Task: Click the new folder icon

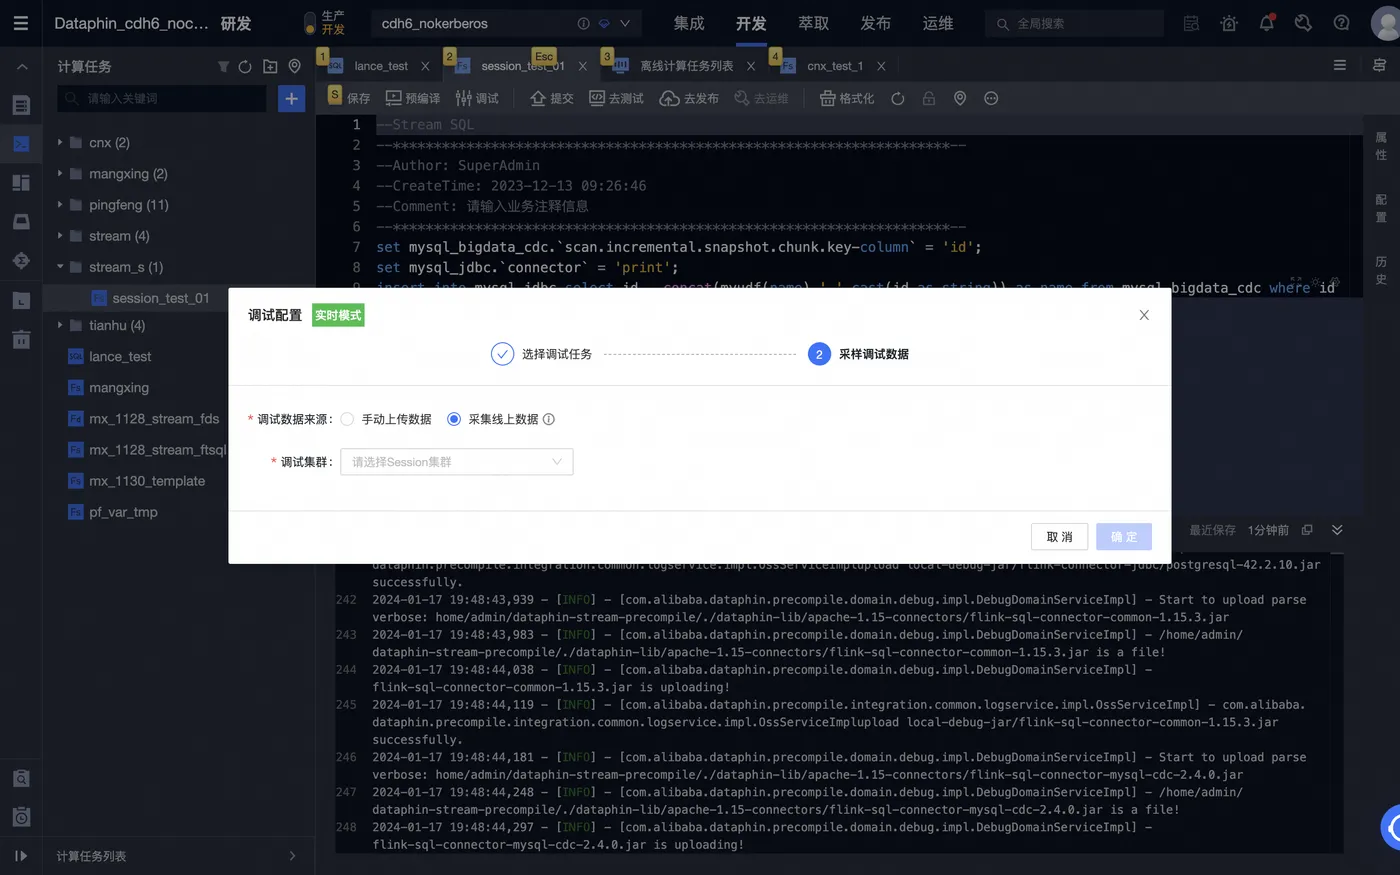Action: point(270,67)
